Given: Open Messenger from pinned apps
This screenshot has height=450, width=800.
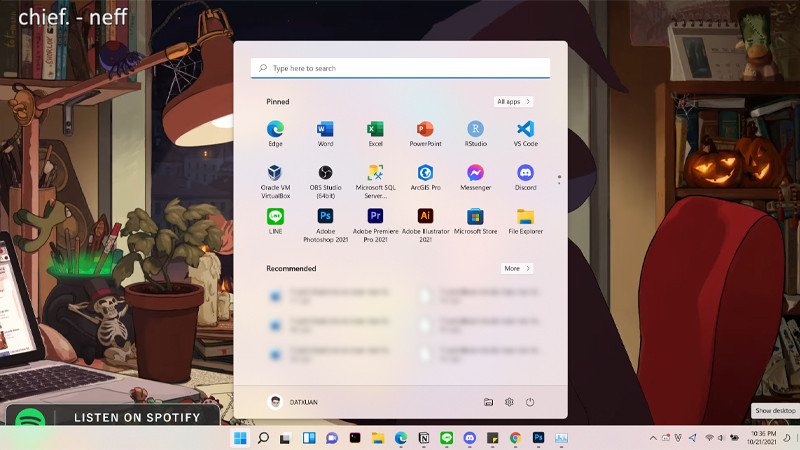Looking at the screenshot, I should [x=475, y=177].
